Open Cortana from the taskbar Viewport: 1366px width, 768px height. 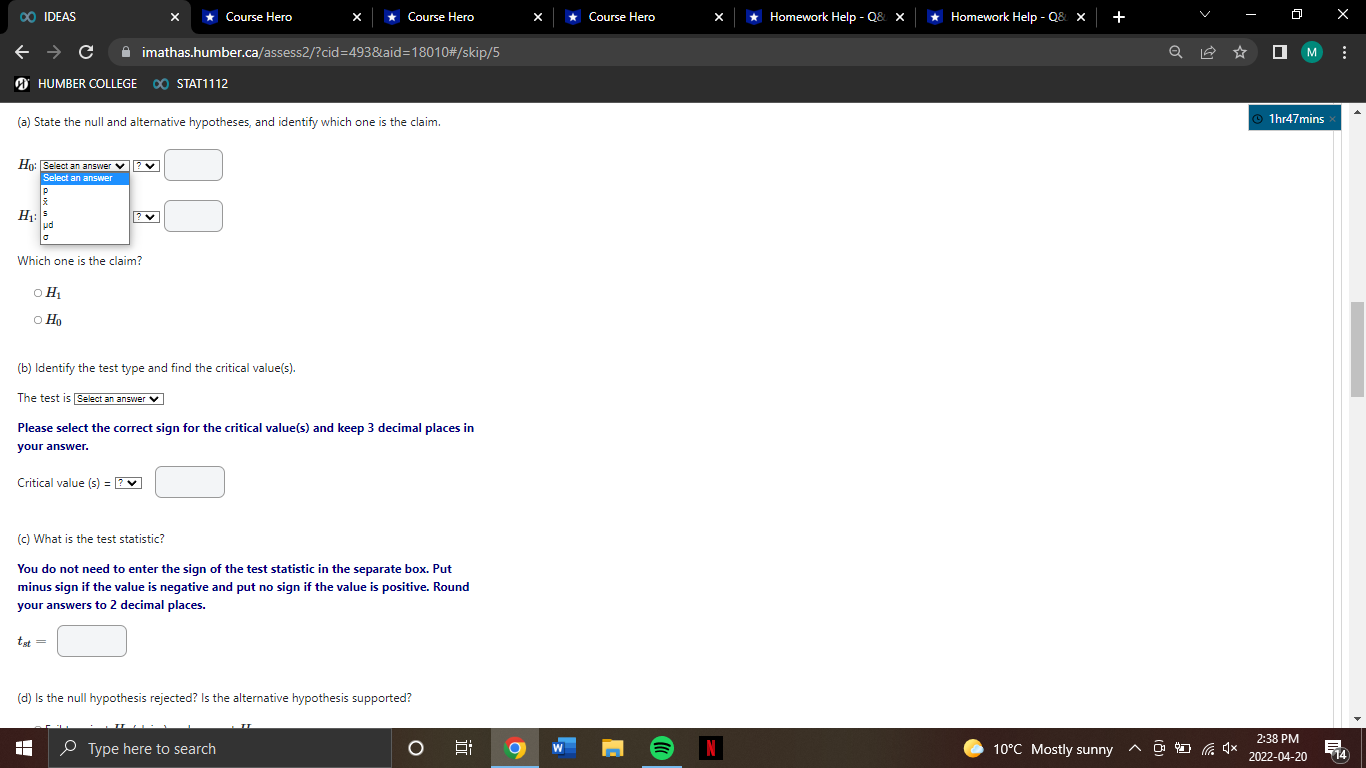point(416,748)
